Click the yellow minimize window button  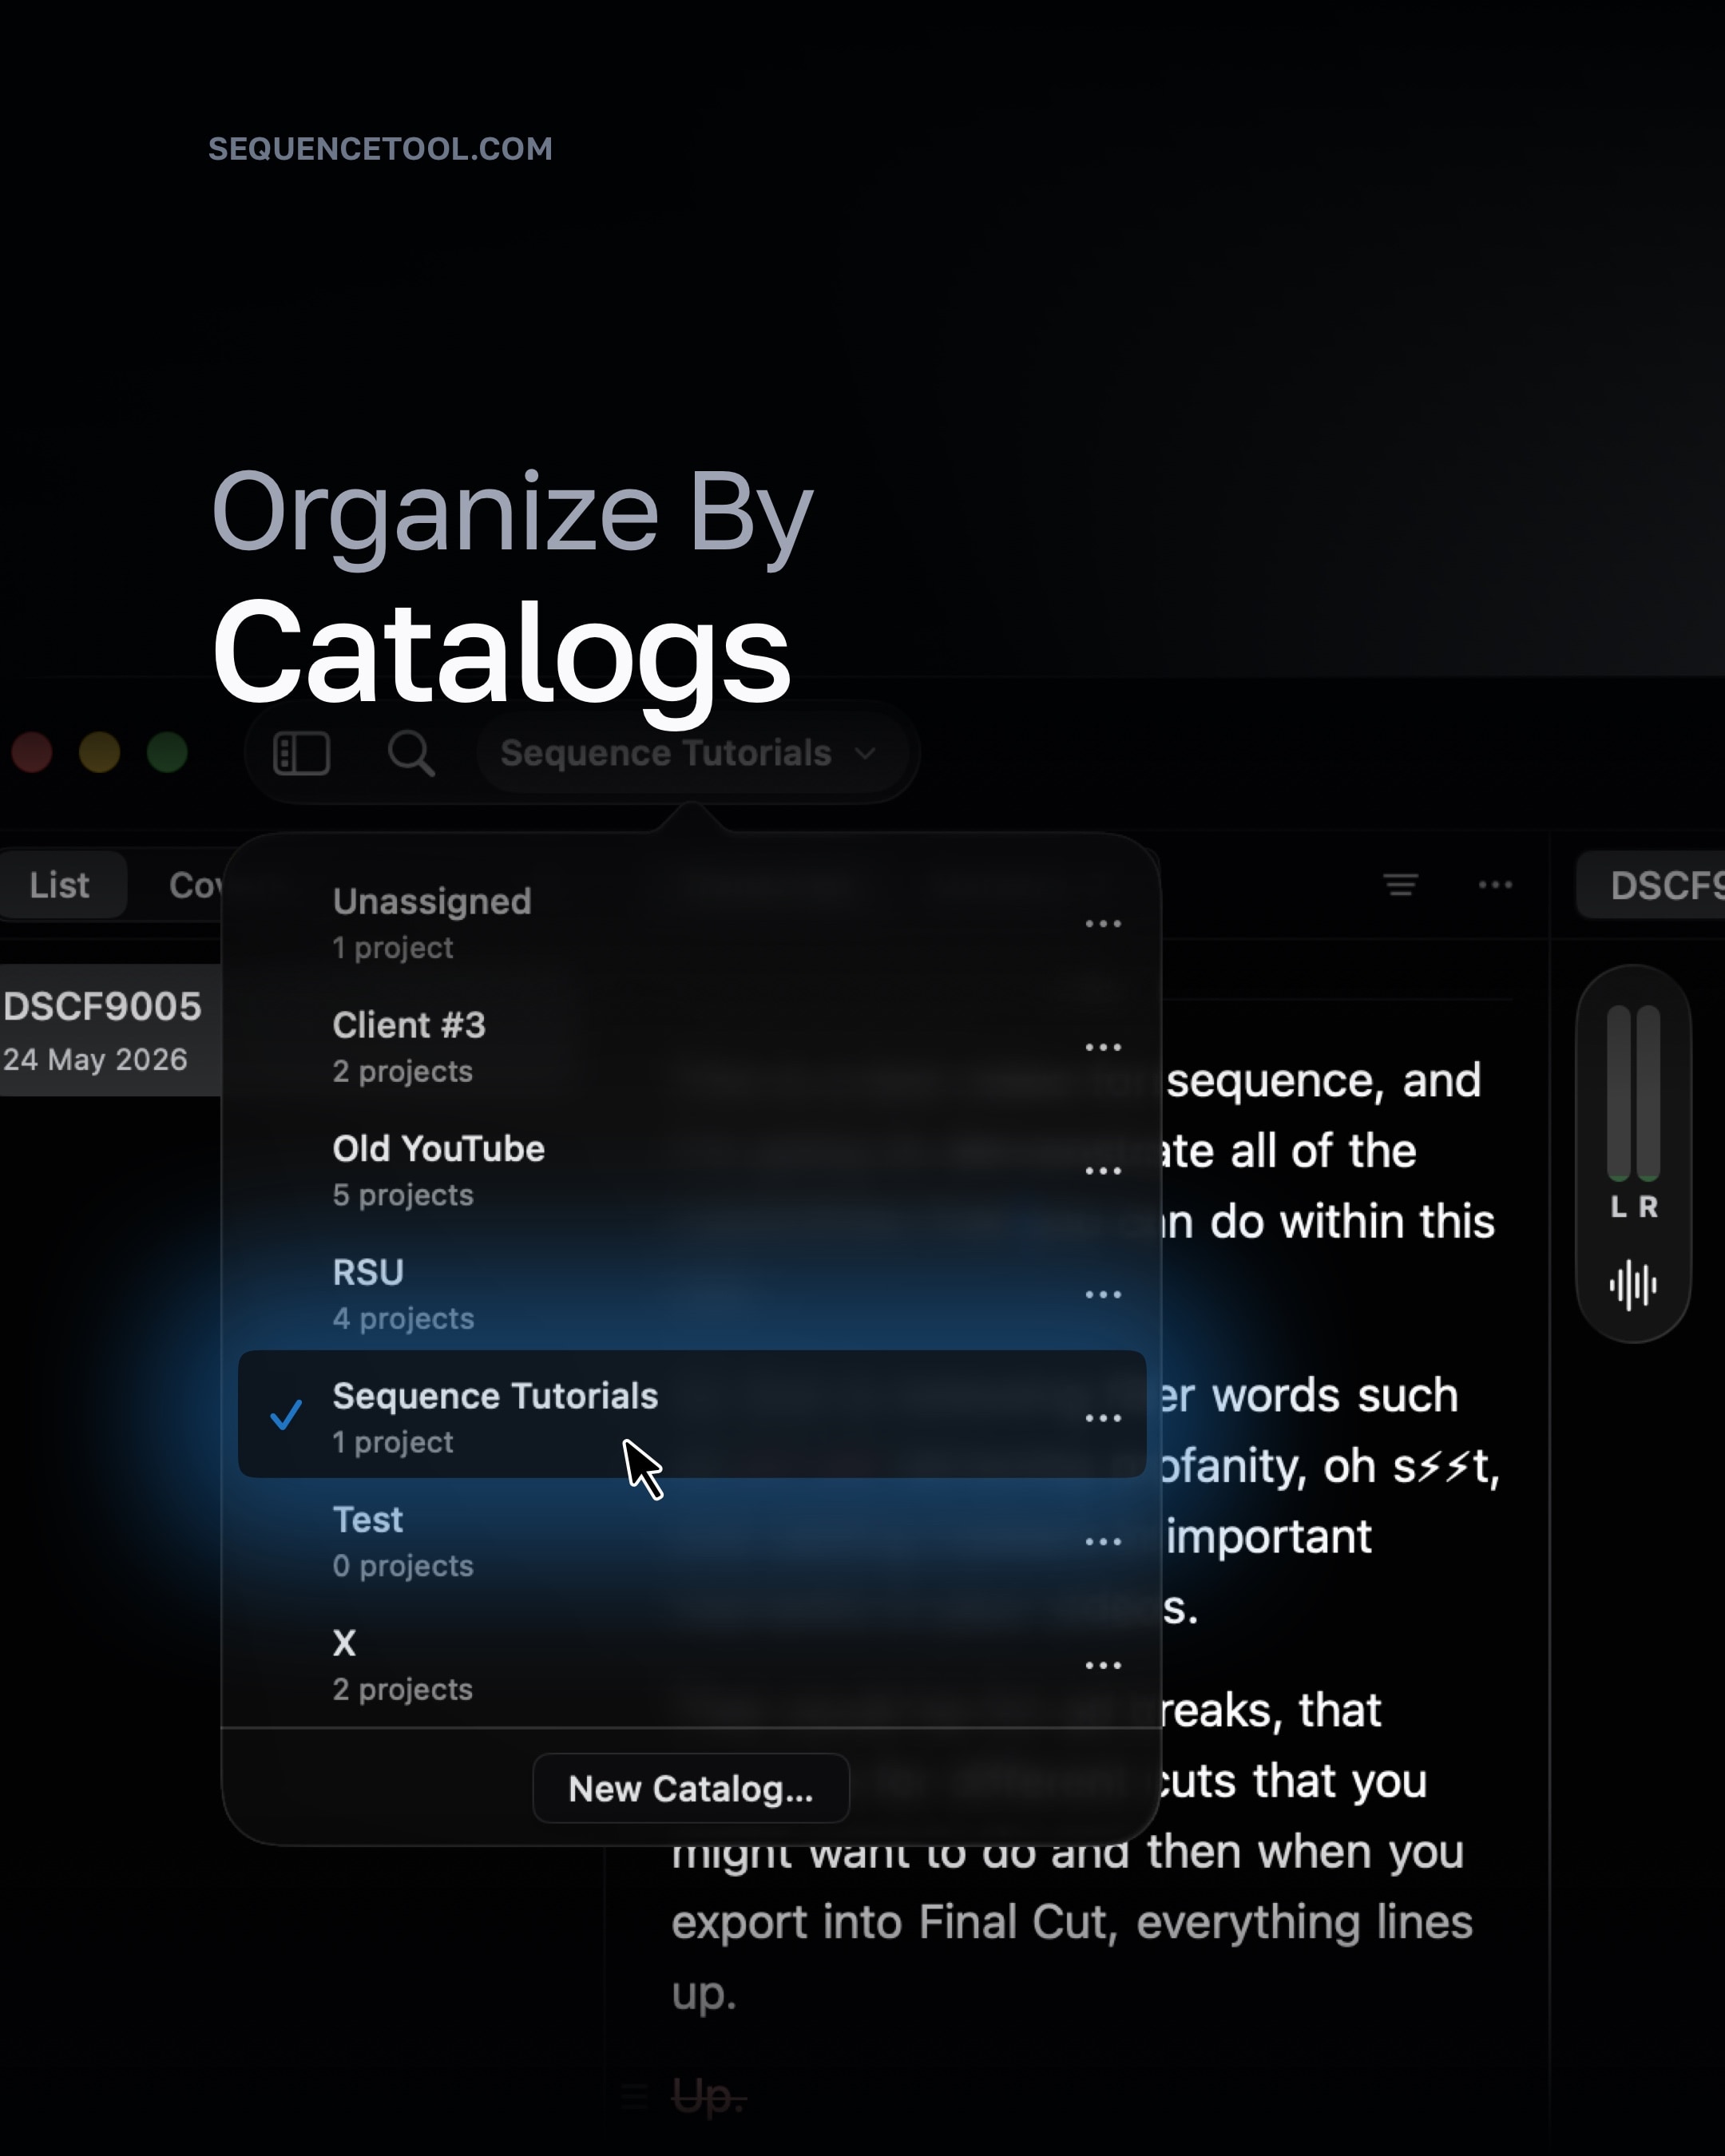99,753
